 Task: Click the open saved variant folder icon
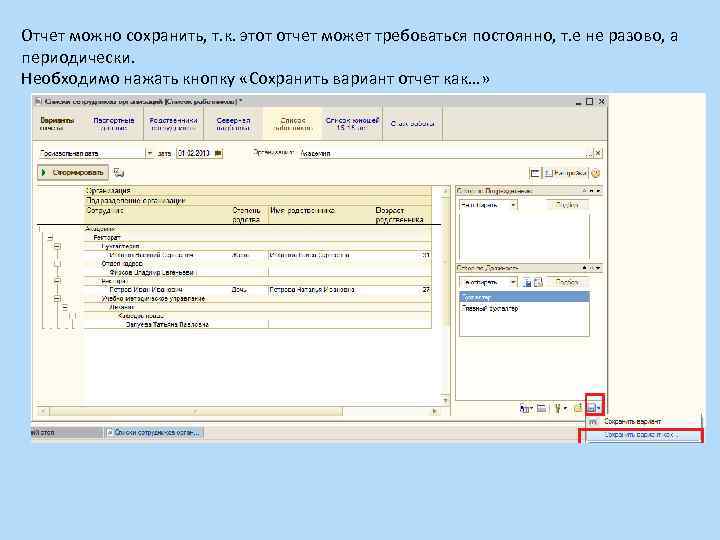[578, 408]
